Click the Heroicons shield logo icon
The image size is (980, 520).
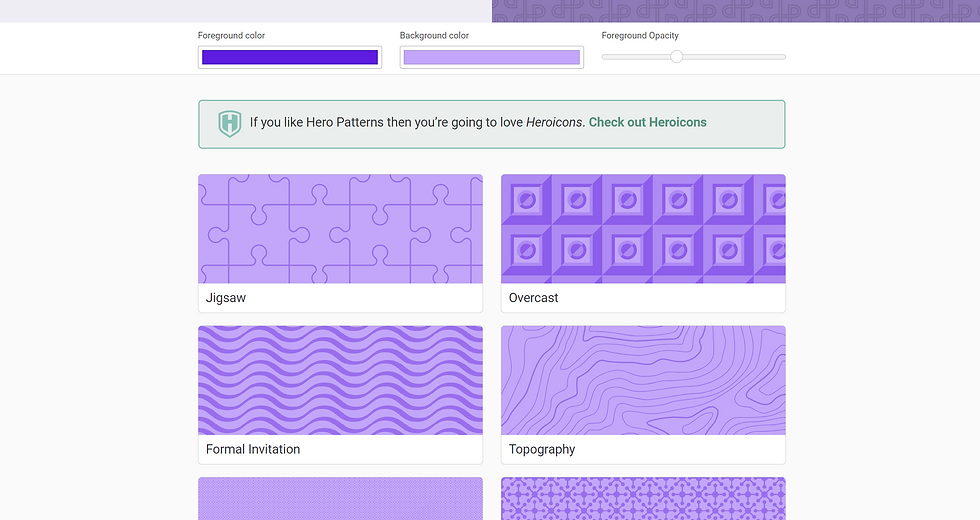(x=229, y=123)
